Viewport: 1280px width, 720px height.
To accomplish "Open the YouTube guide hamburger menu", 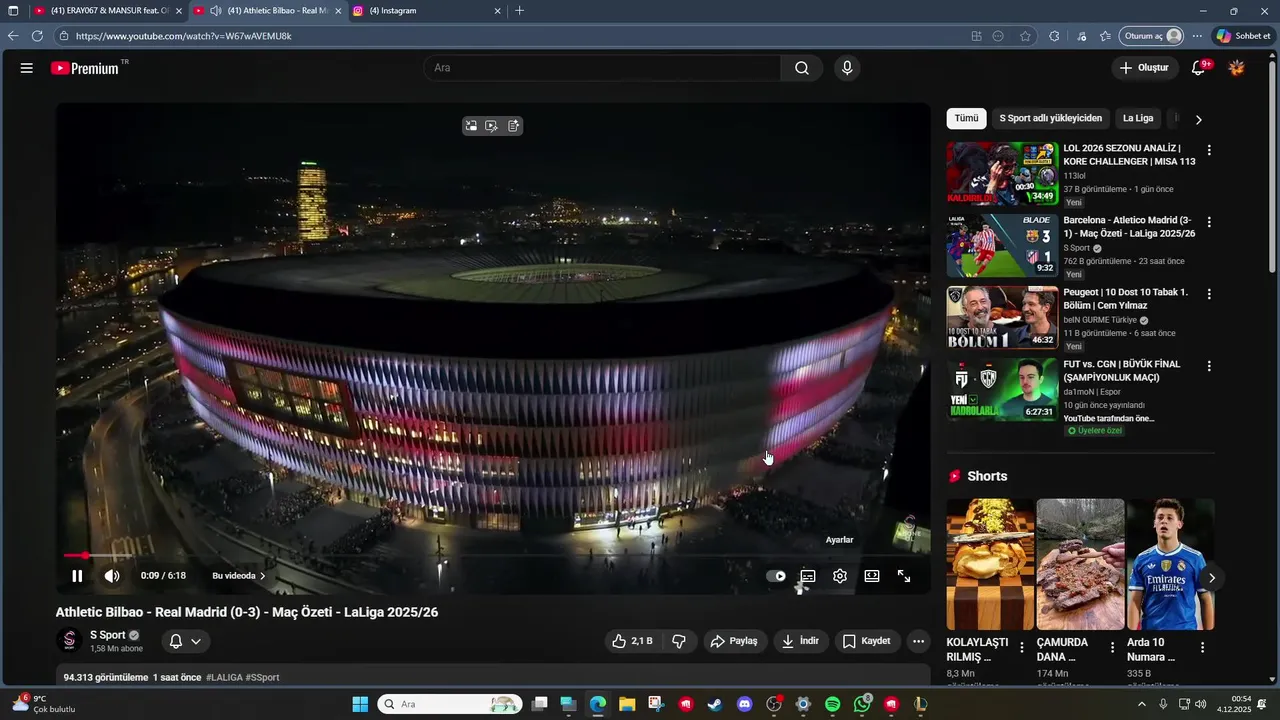I will coord(27,68).
